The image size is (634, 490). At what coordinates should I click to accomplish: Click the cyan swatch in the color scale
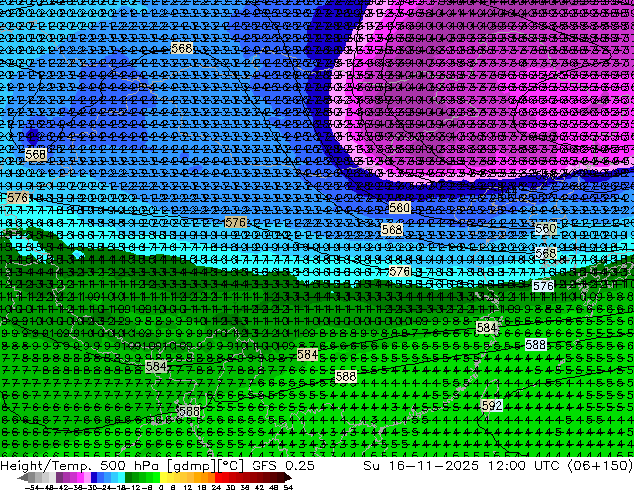[x=121, y=477]
